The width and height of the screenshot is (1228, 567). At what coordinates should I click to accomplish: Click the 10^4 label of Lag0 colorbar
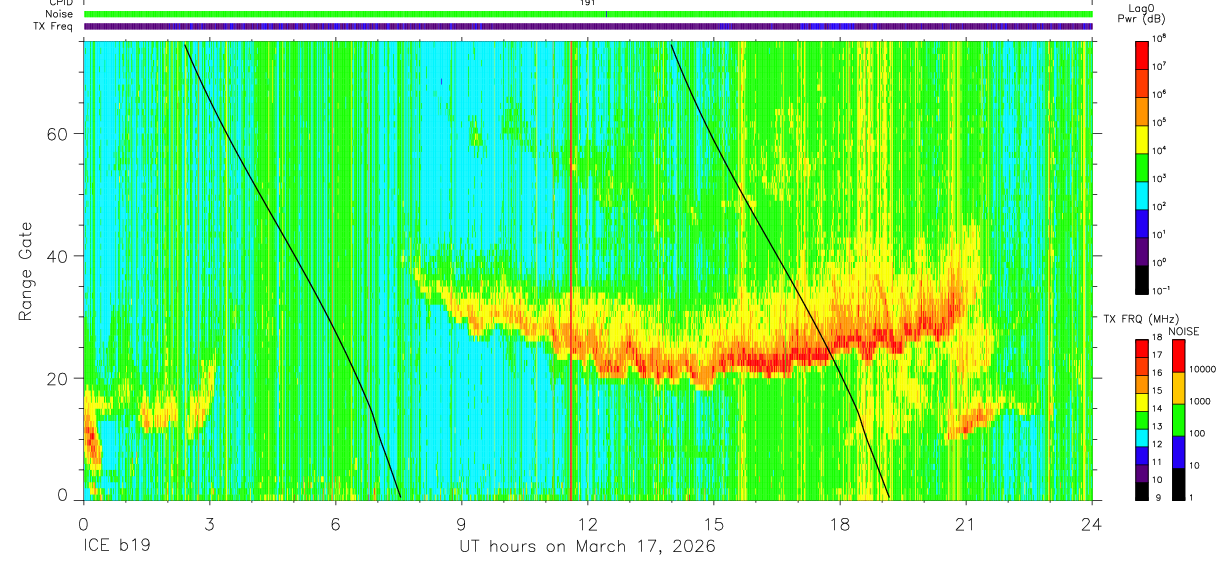coord(1160,149)
